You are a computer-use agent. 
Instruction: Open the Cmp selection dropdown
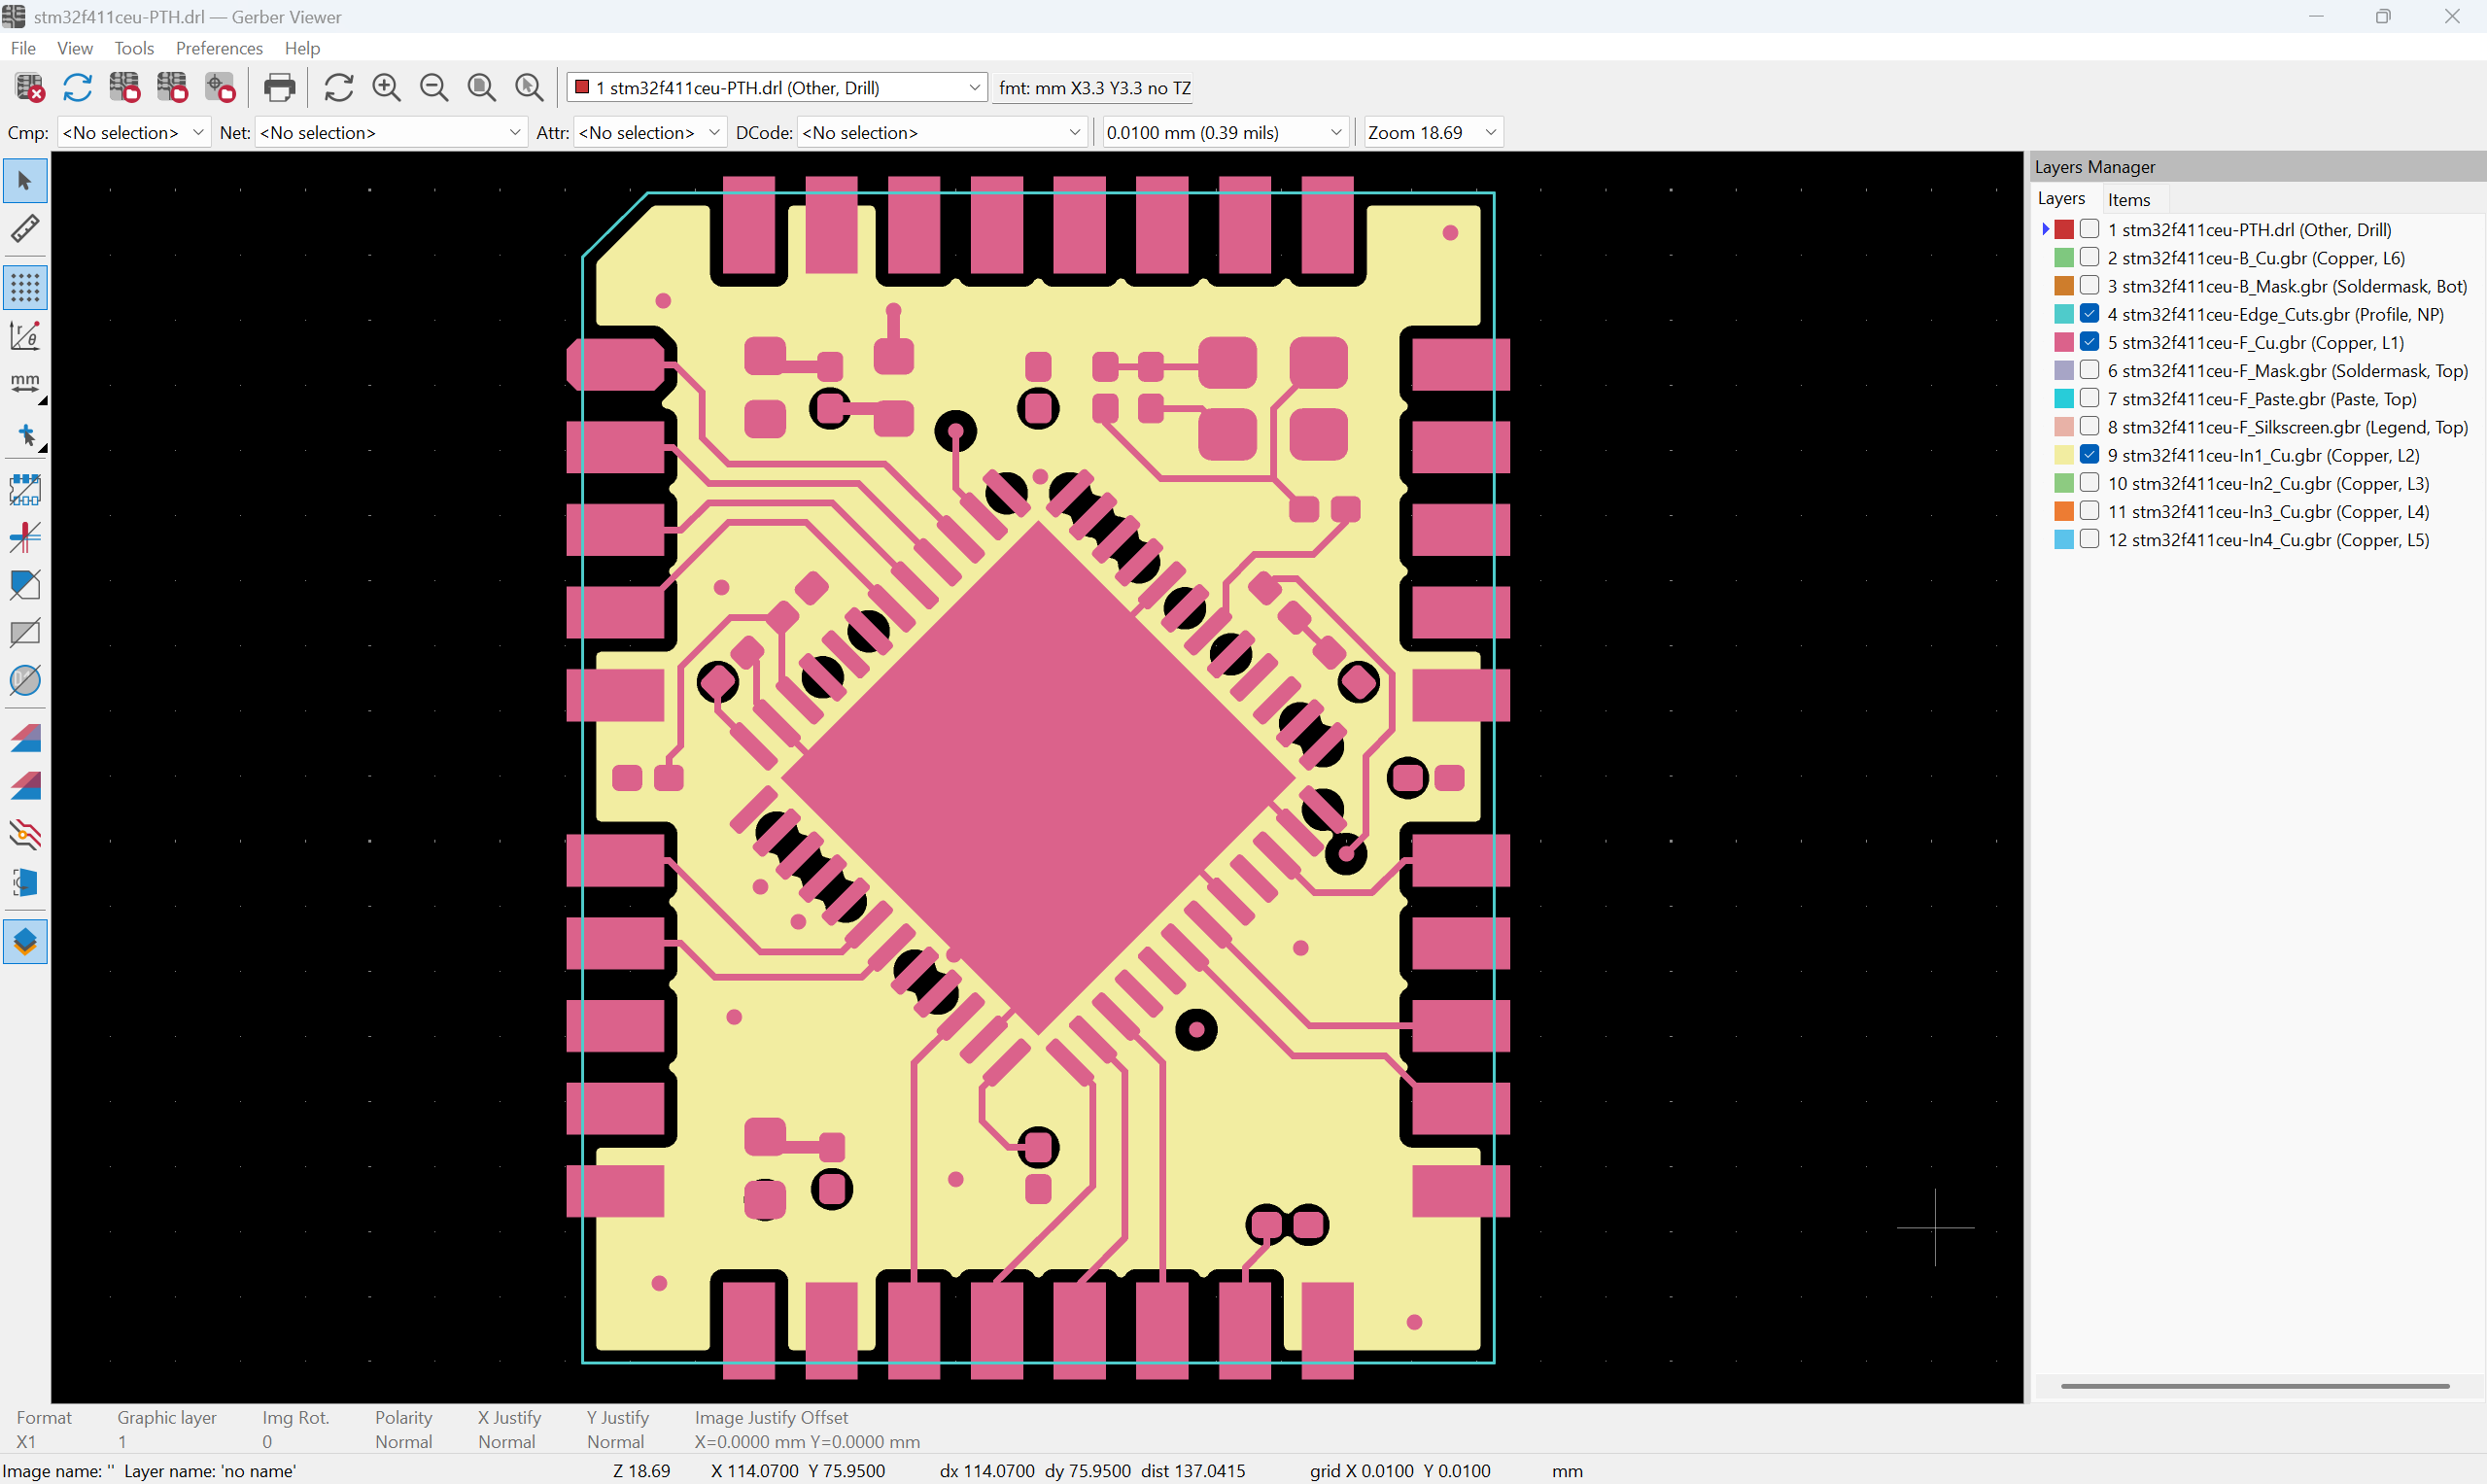point(134,132)
